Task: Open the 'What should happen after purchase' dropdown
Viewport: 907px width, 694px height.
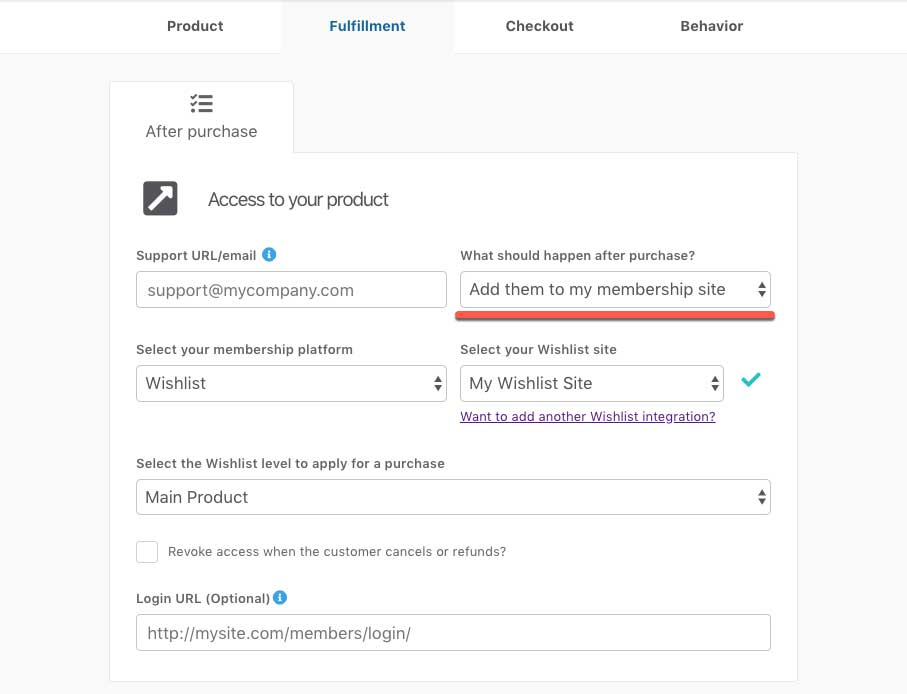Action: (615, 289)
